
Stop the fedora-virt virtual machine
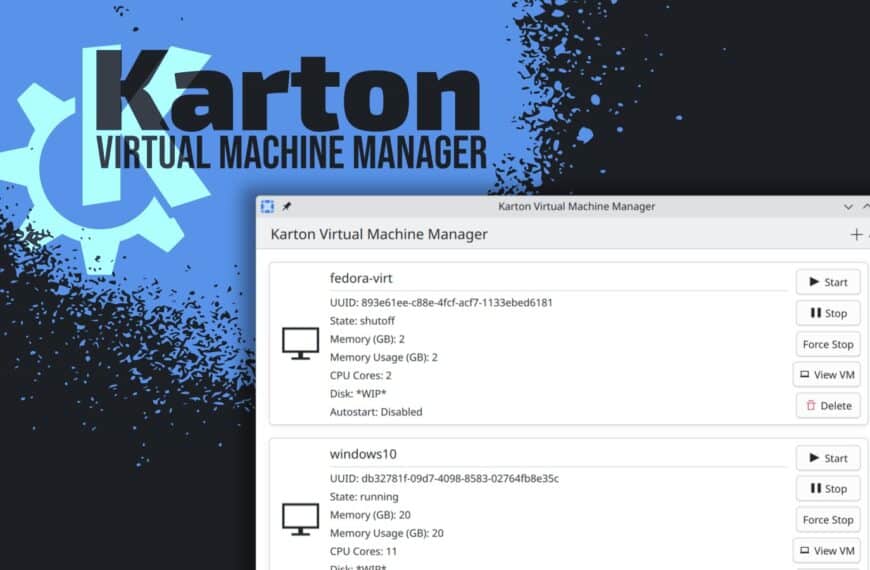click(x=828, y=313)
